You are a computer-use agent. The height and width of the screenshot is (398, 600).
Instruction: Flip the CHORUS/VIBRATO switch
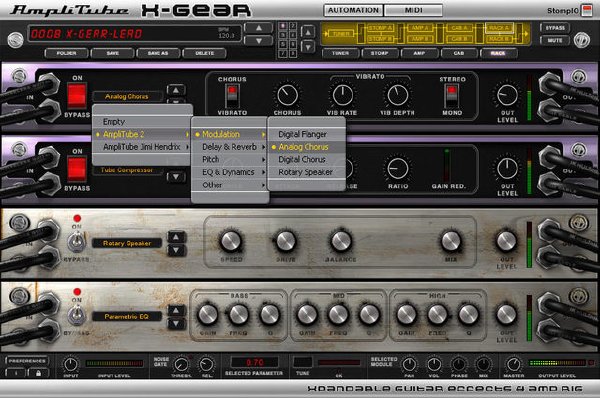(x=232, y=96)
